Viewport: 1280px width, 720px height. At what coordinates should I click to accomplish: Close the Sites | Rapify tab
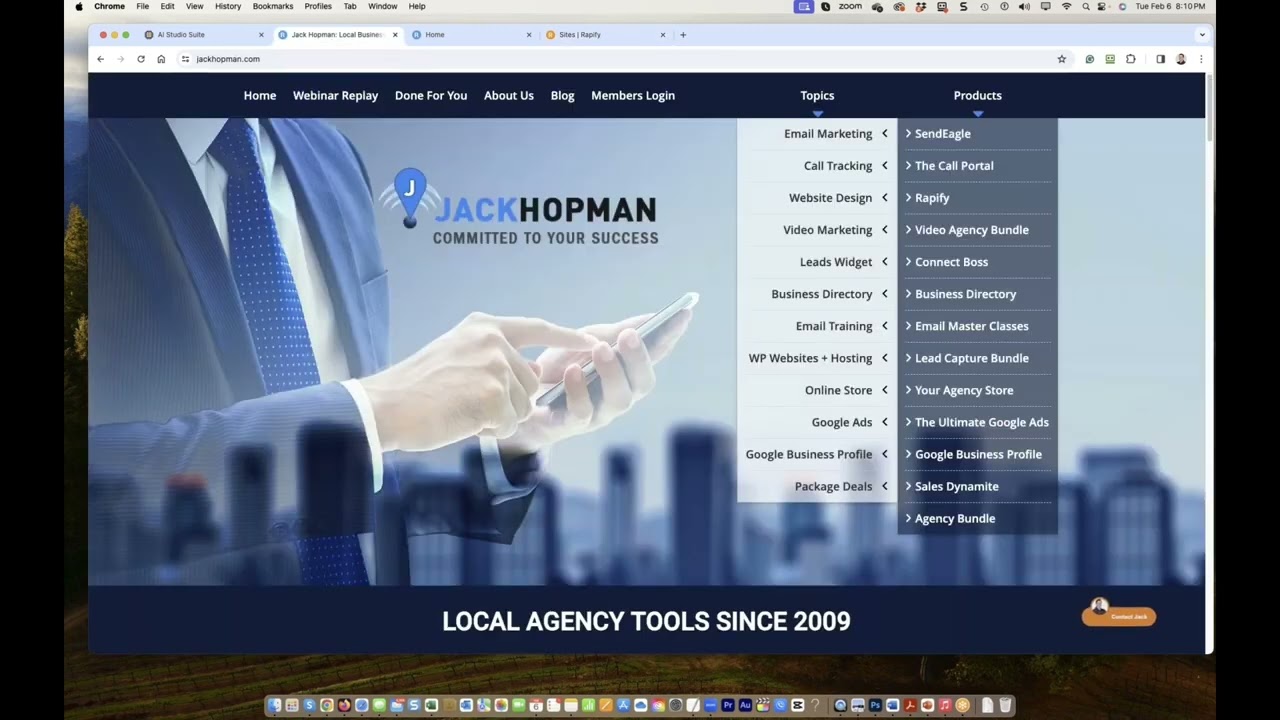tap(663, 35)
